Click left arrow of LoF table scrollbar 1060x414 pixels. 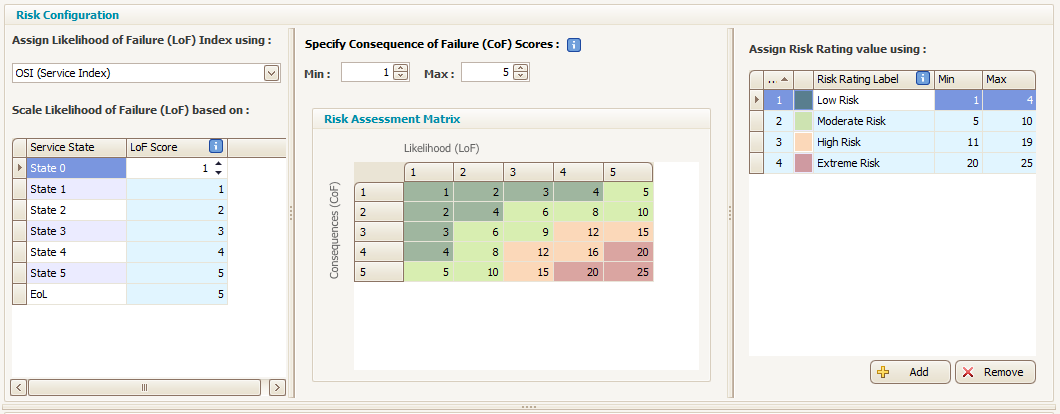click(x=17, y=387)
